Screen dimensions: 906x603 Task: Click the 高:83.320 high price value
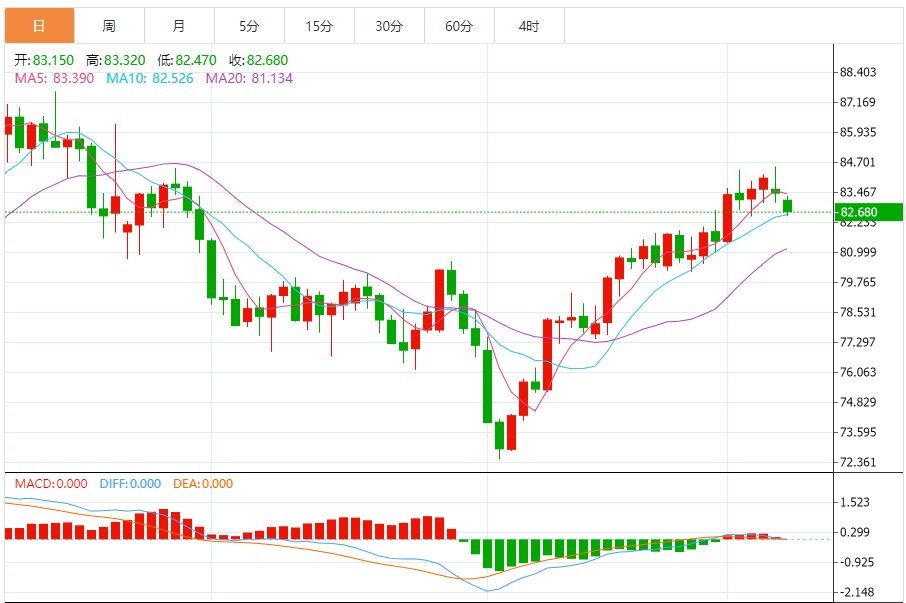tap(116, 60)
